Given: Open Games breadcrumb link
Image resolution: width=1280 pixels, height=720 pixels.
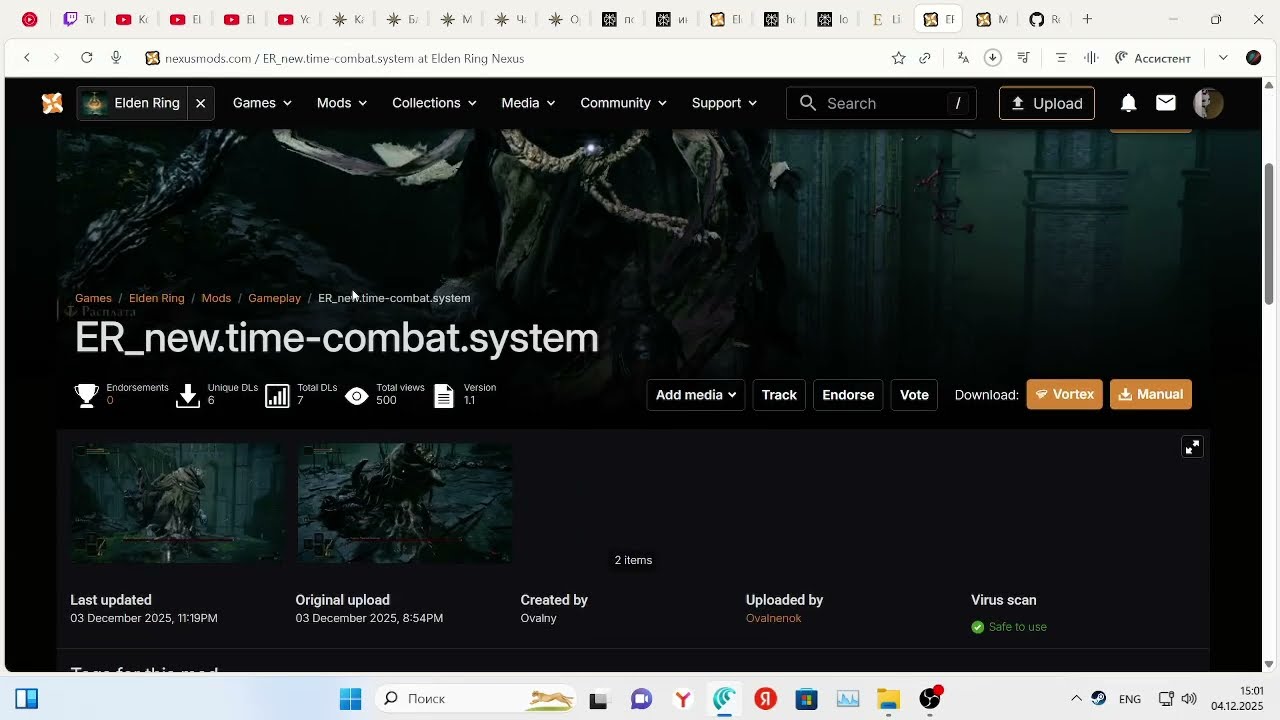Looking at the screenshot, I should (x=93, y=298).
